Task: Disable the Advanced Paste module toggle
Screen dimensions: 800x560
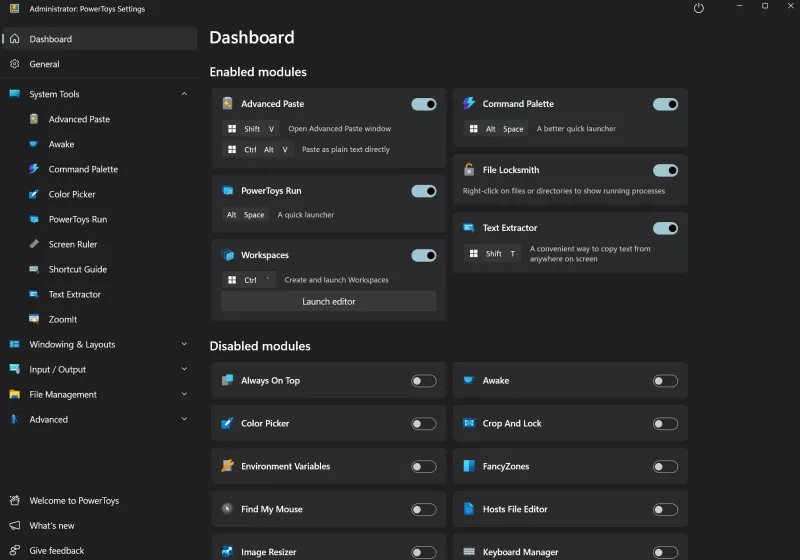Action: click(423, 104)
